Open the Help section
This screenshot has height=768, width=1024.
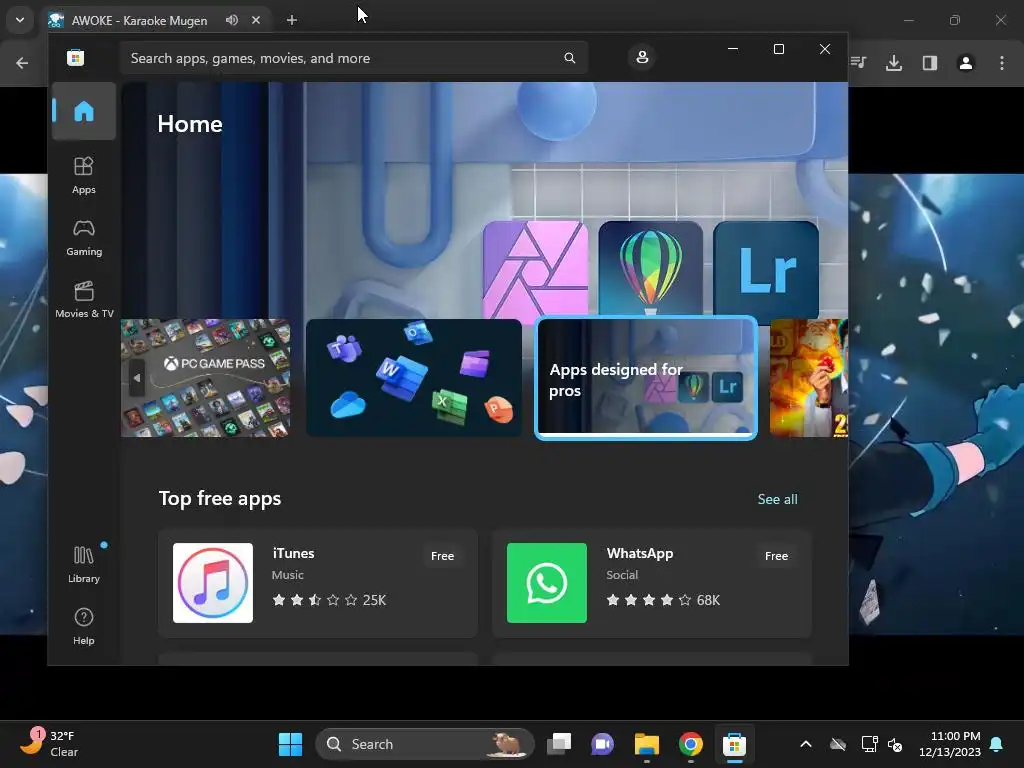pos(84,626)
